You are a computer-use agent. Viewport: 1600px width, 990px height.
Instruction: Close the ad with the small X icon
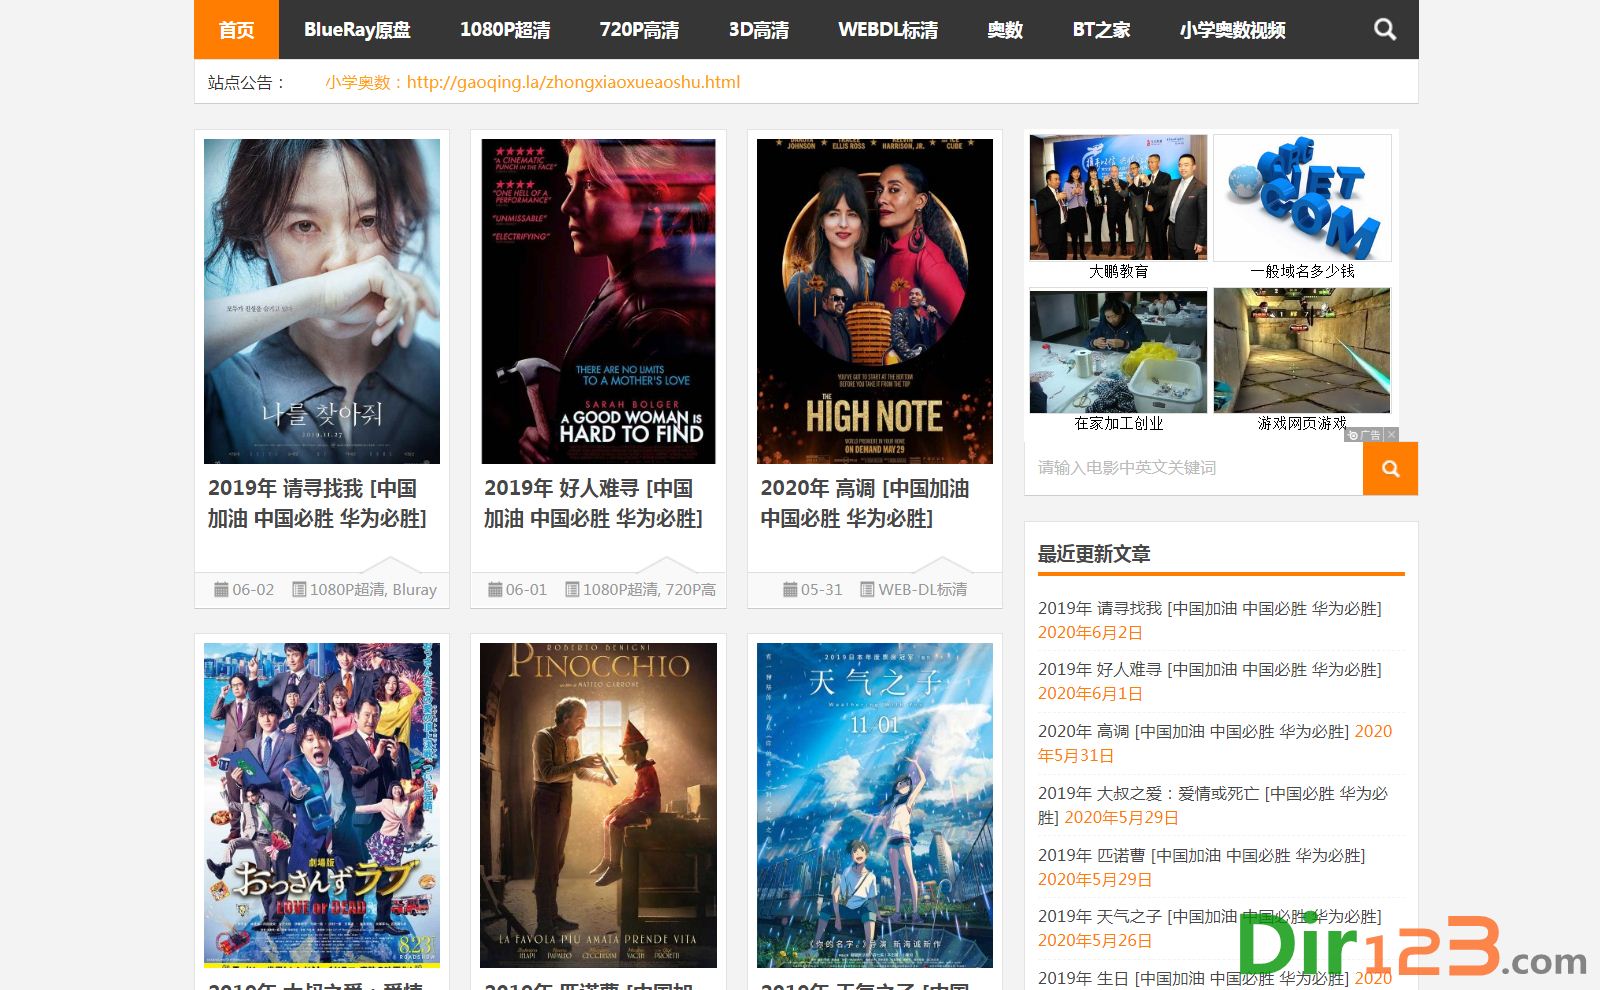pyautogui.click(x=1391, y=435)
